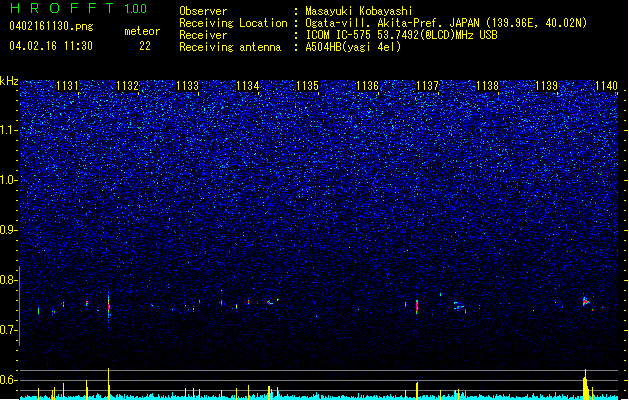
Task: Click the 1140 time marker
Action: [x=606, y=86]
